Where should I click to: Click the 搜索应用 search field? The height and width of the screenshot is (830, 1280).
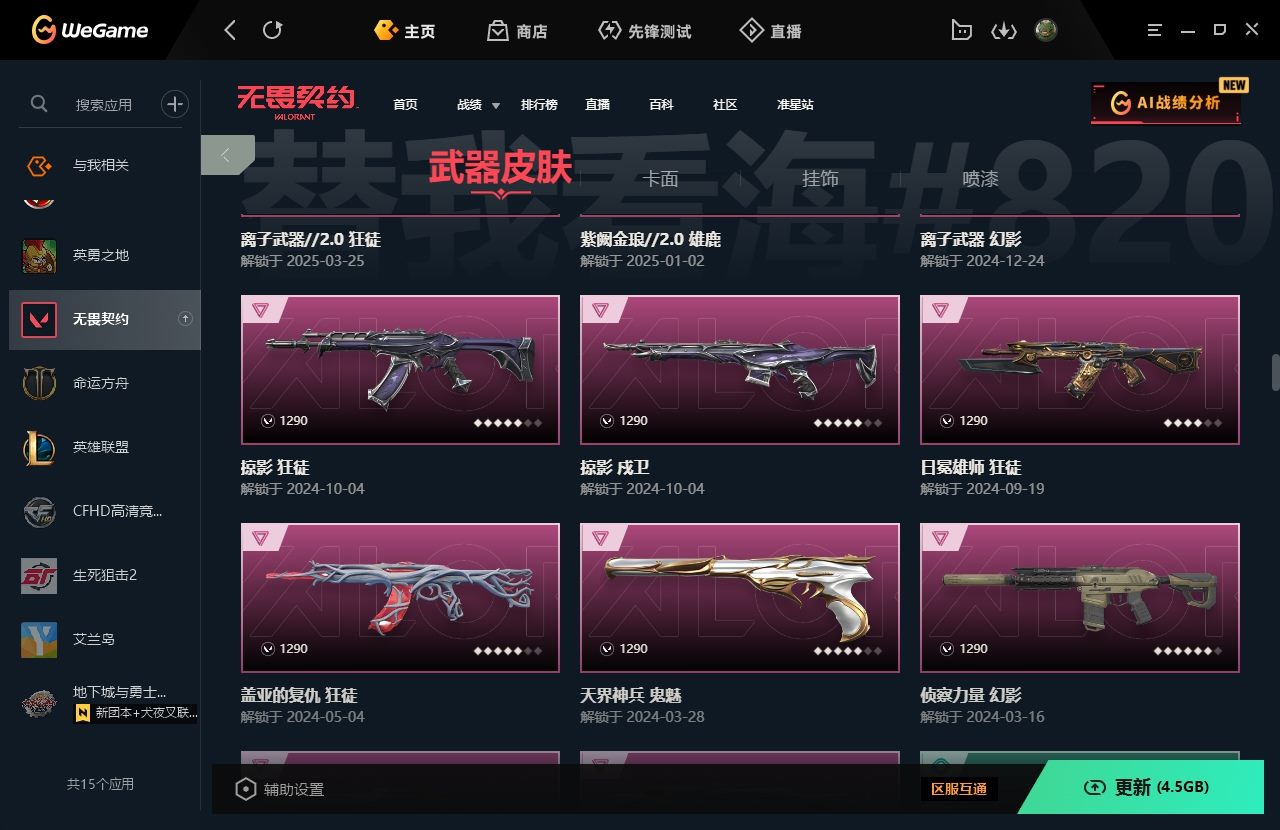[x=104, y=104]
